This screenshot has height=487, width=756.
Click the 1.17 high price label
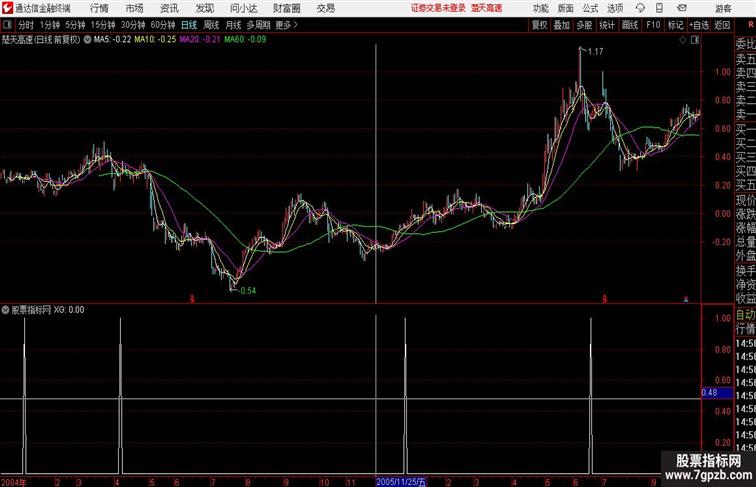coord(595,52)
